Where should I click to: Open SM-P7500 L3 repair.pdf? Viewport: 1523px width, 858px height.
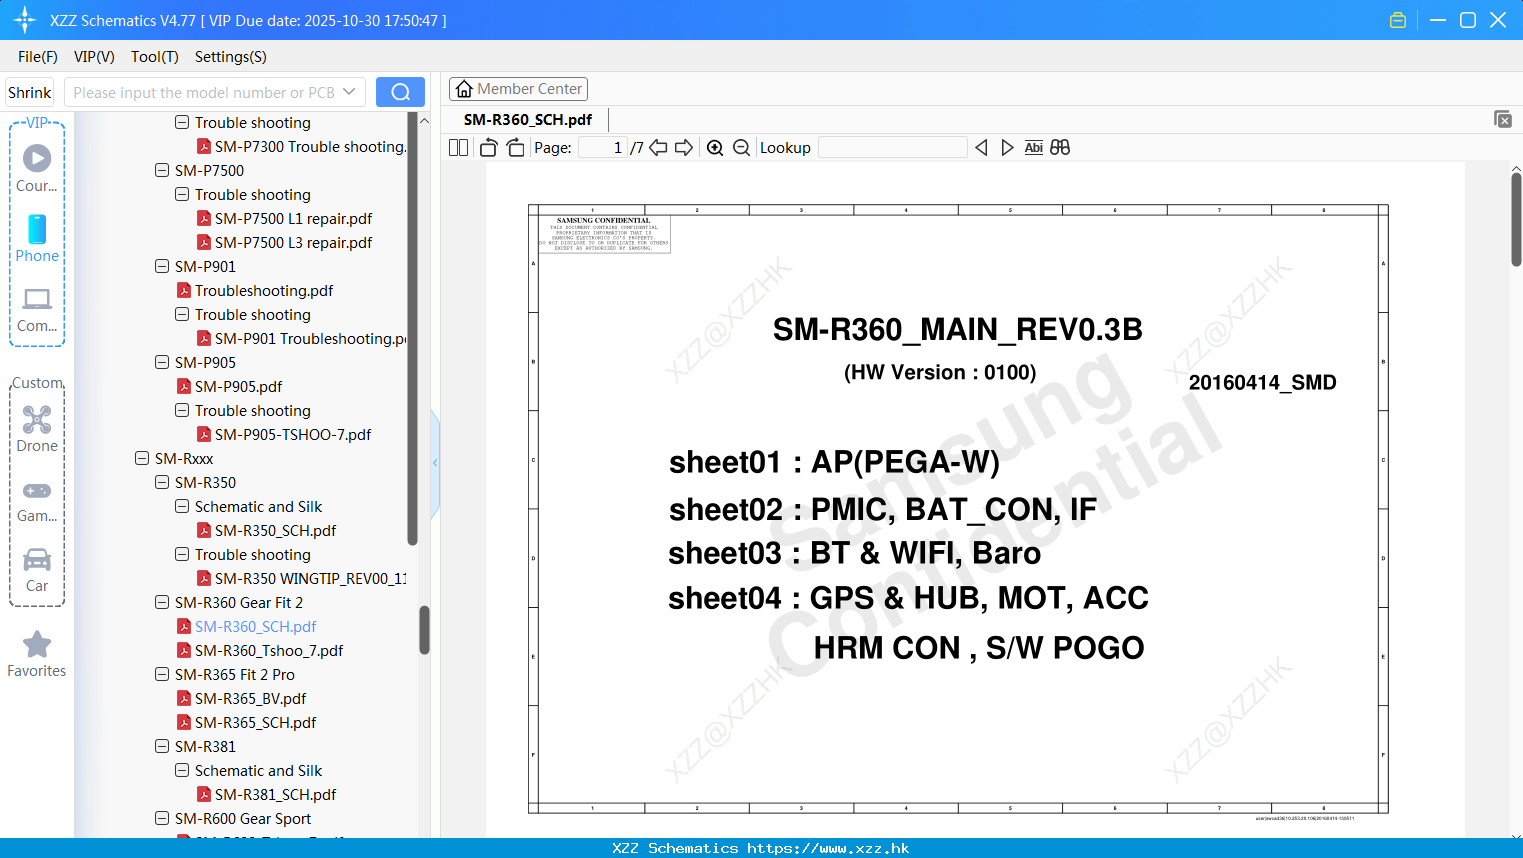coord(293,242)
